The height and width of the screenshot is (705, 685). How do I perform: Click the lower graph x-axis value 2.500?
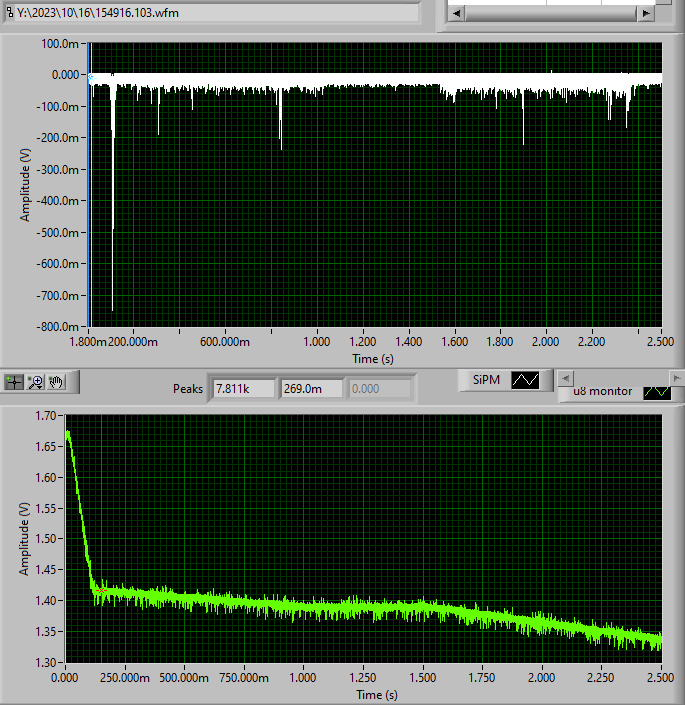tap(660, 678)
